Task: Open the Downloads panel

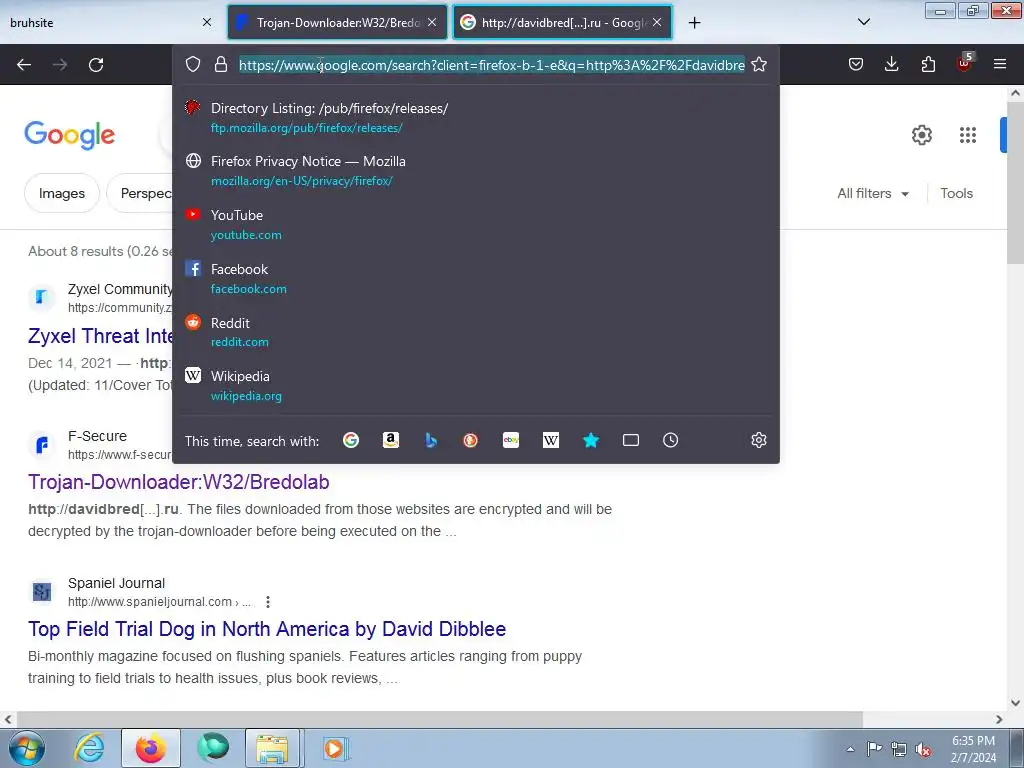Action: 891,64
